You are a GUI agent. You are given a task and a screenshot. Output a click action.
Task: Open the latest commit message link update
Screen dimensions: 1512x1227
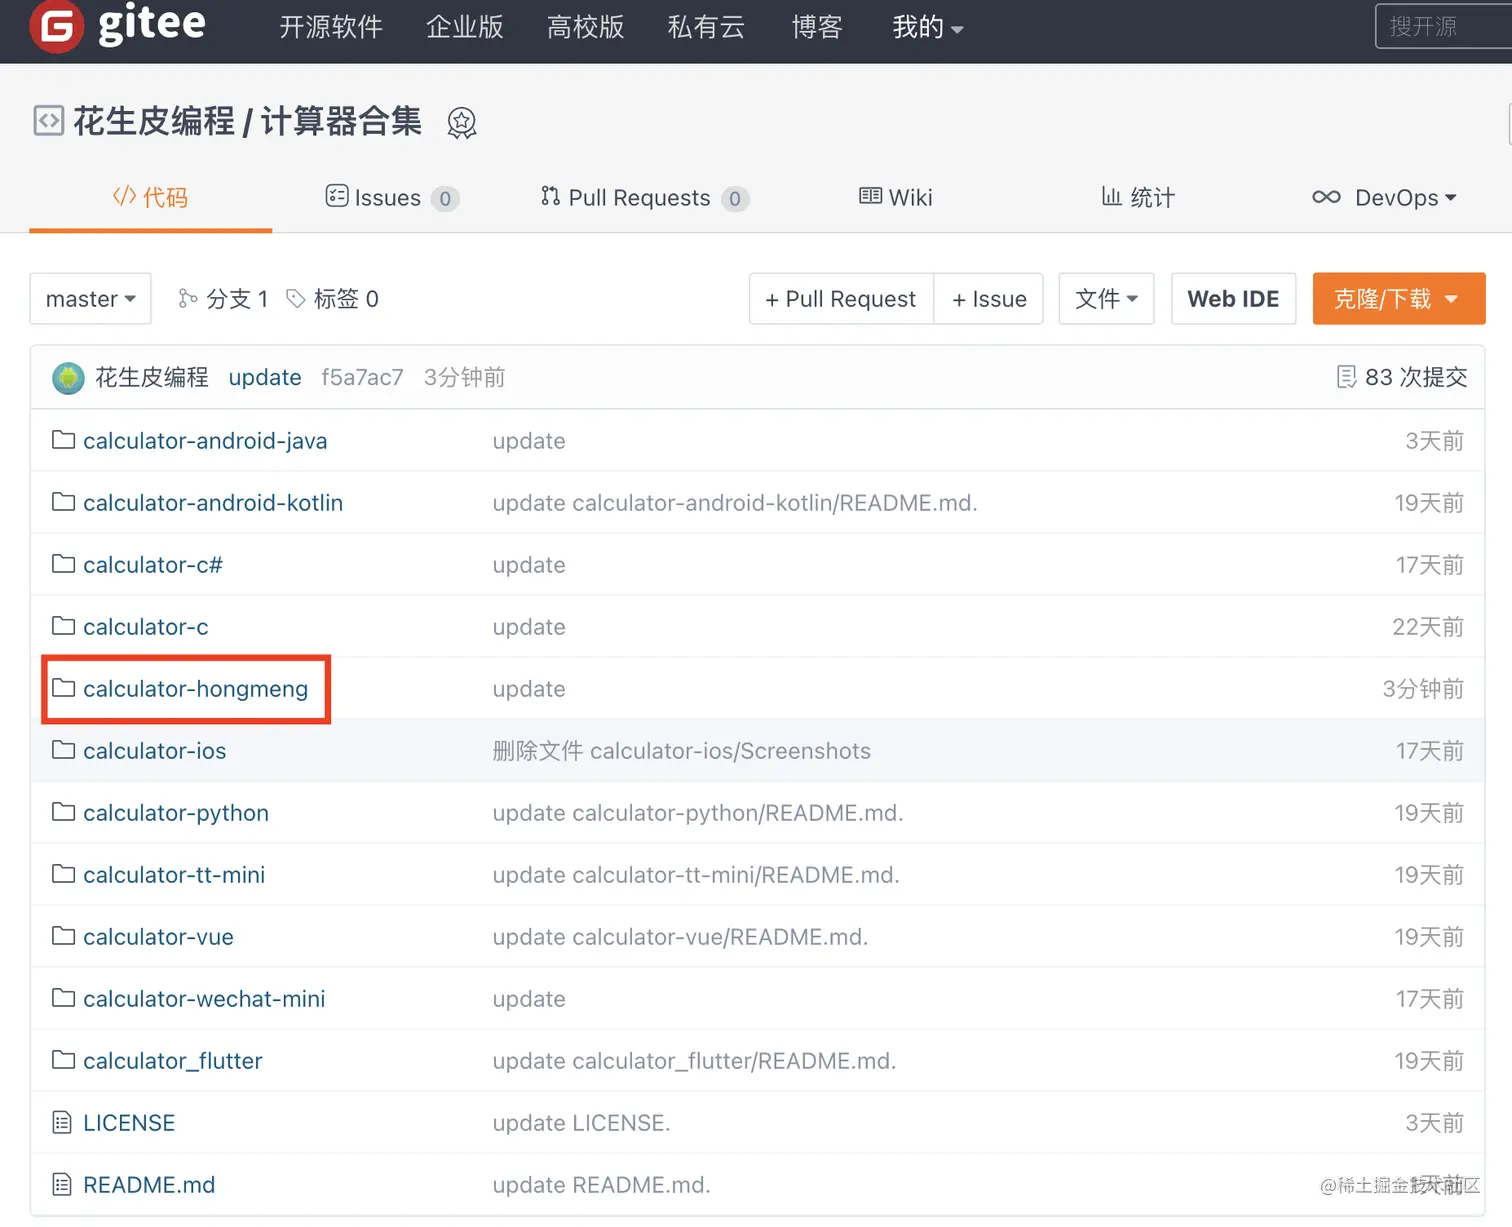[265, 377]
